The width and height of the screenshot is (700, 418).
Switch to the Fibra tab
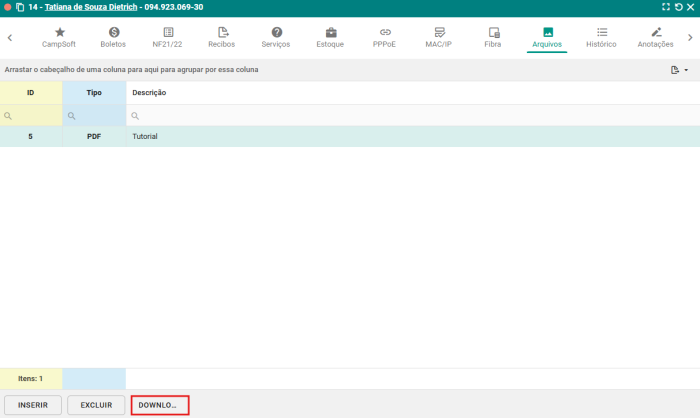[x=493, y=37]
